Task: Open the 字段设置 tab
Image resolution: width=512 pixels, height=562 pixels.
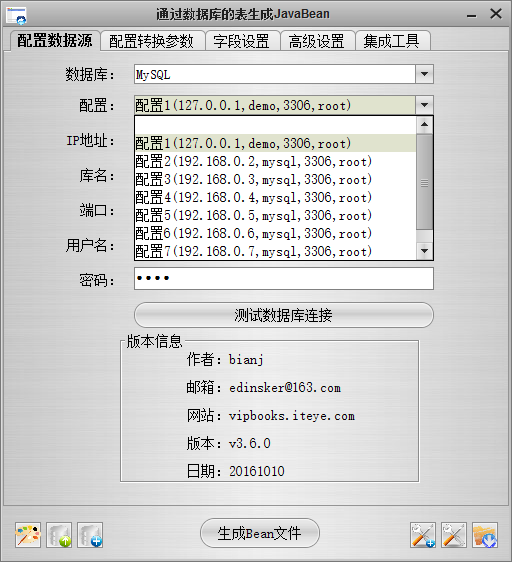Action: pos(242,41)
